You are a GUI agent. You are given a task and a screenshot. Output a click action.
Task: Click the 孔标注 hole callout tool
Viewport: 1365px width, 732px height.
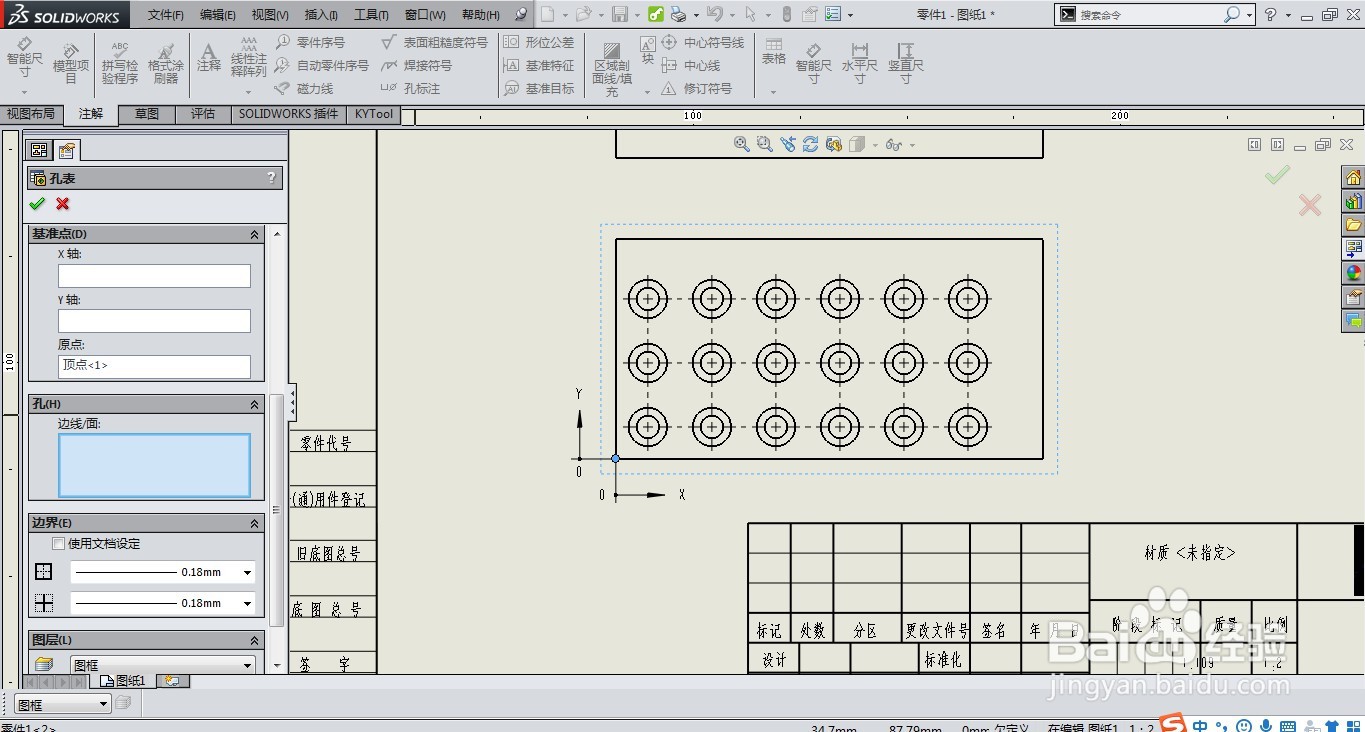(x=411, y=88)
